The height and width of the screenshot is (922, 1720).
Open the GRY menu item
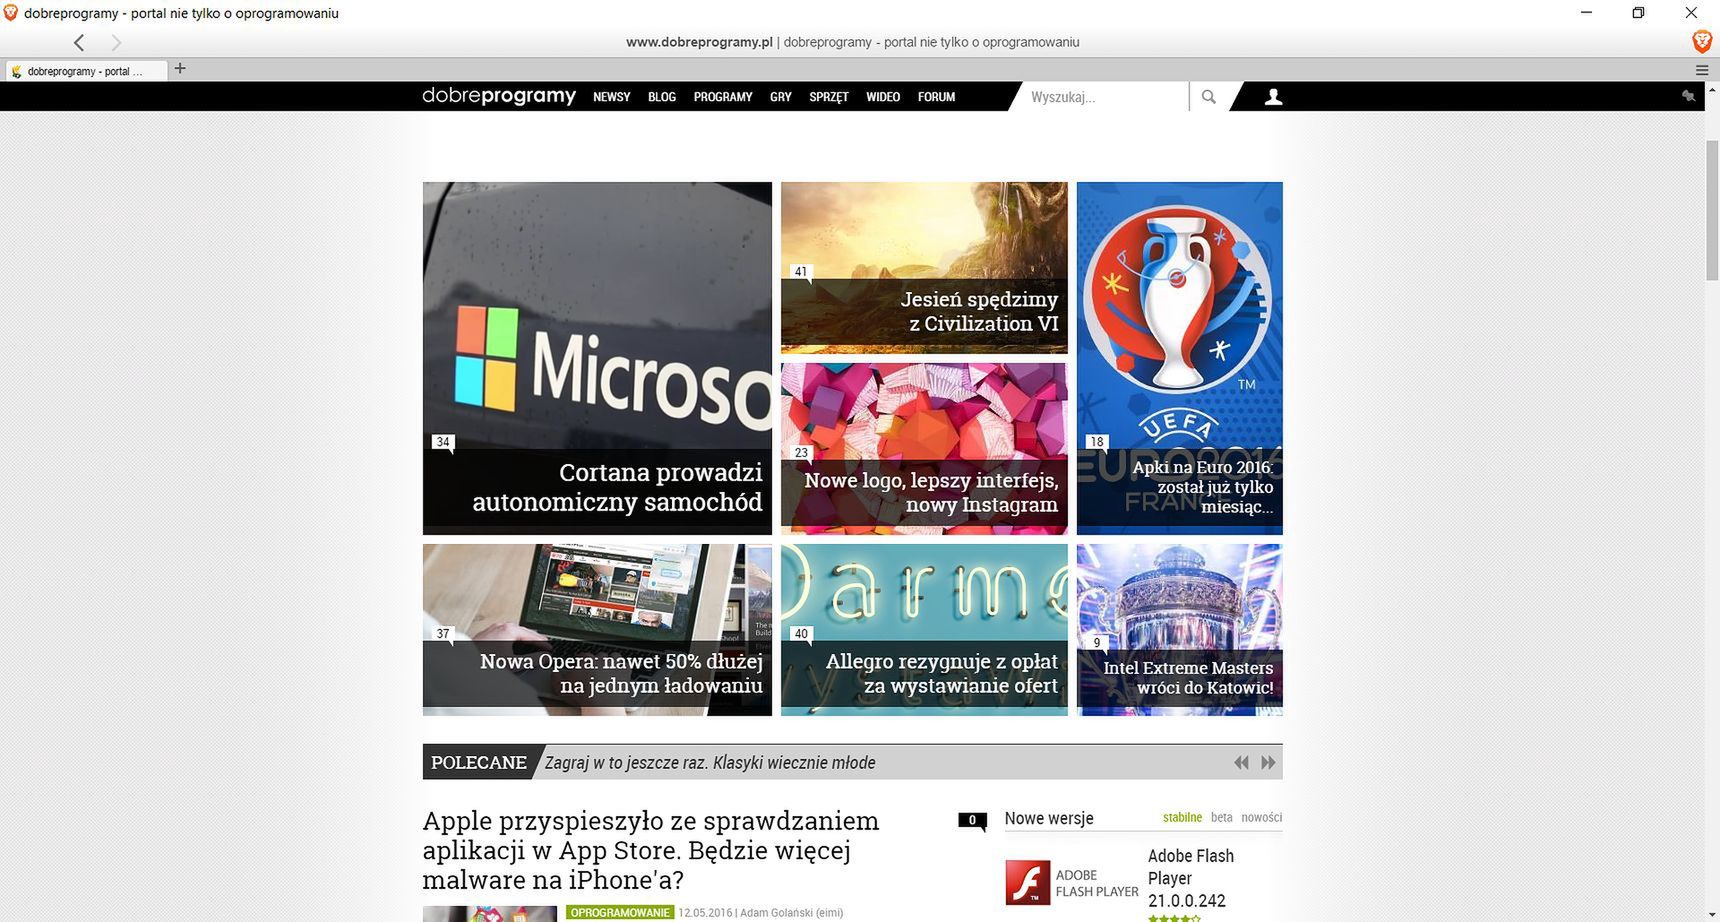click(781, 97)
